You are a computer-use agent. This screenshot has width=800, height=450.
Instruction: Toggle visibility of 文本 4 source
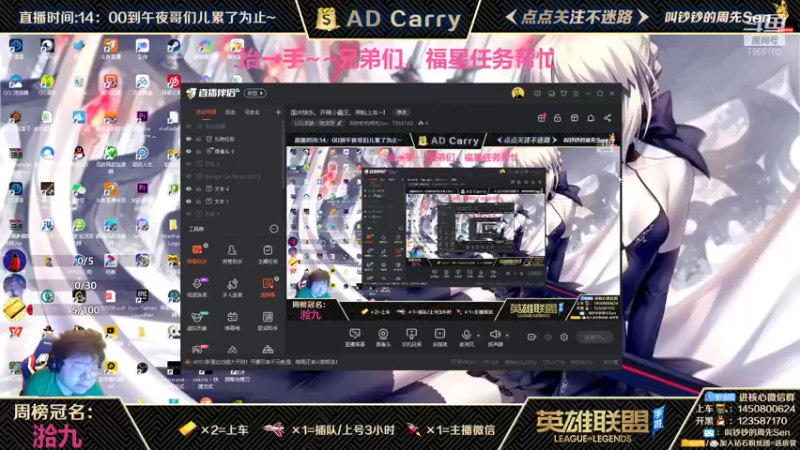(x=189, y=189)
